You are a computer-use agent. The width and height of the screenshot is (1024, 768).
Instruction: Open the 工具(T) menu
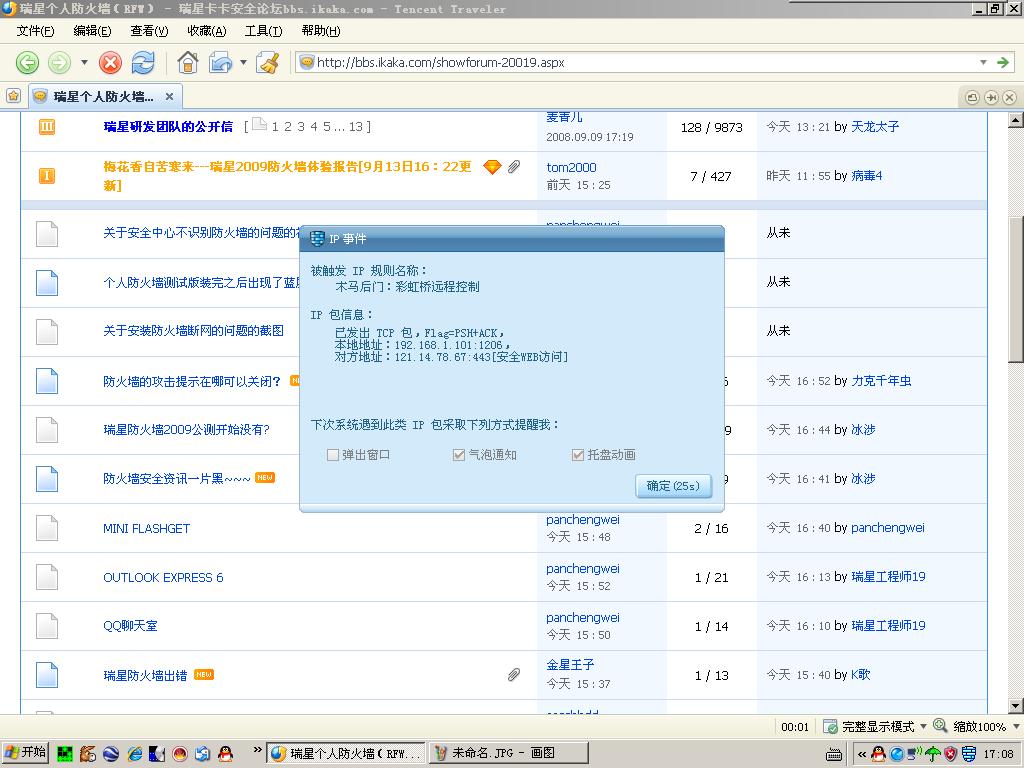coord(263,31)
